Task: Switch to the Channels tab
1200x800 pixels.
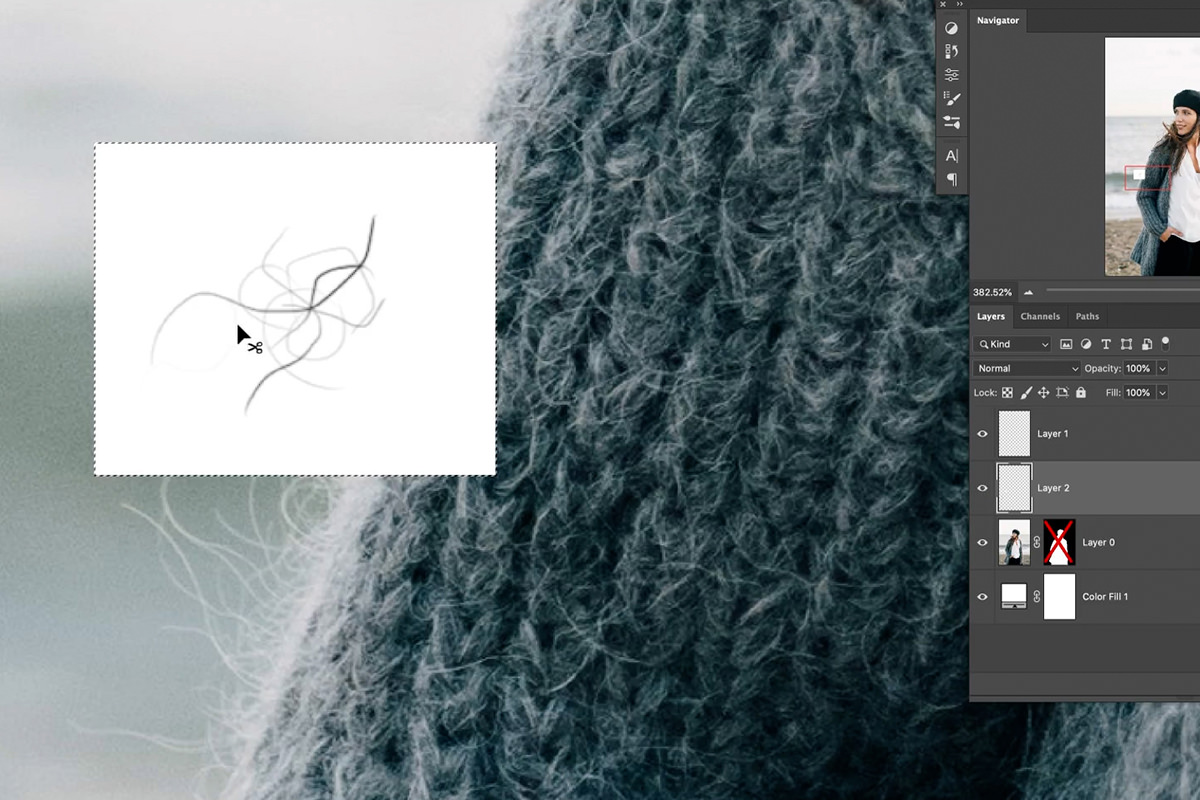Action: 1040,316
